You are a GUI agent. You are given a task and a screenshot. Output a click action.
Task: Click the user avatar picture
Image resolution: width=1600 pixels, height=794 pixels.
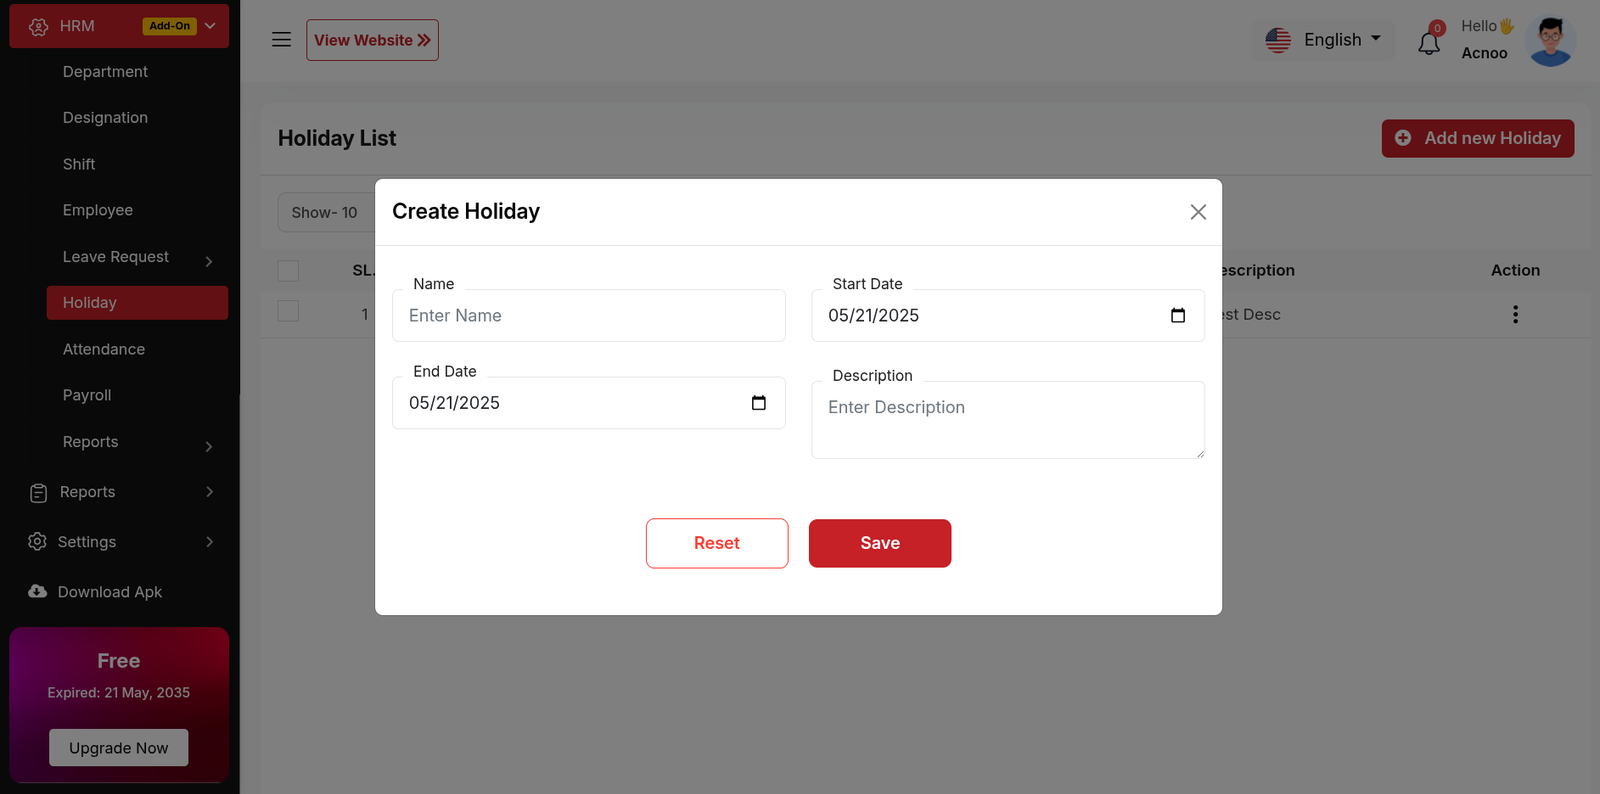[1551, 41]
